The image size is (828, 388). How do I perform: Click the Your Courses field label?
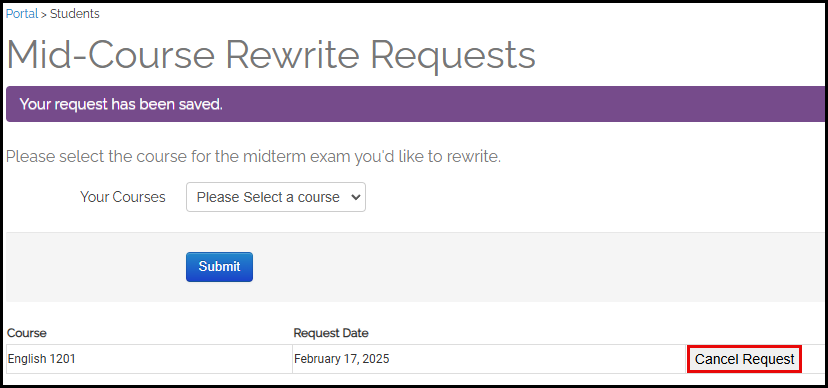123,197
